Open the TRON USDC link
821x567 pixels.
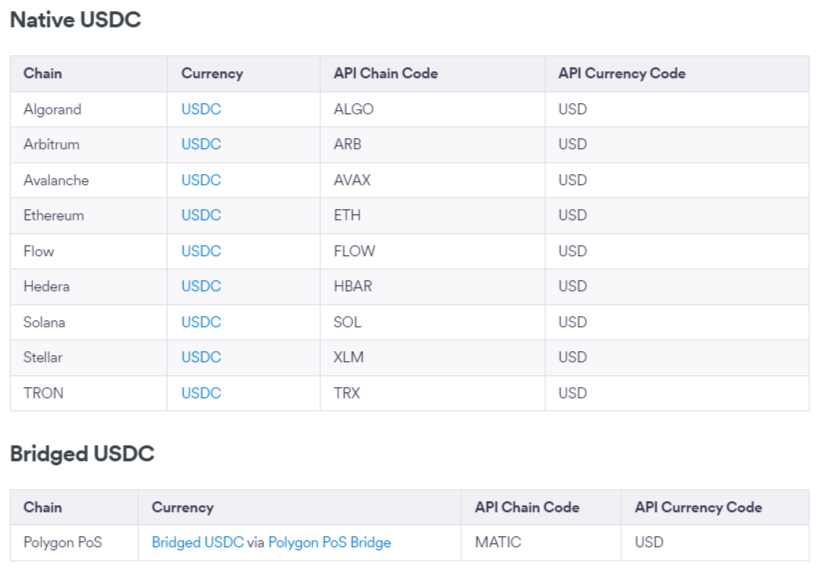(201, 393)
